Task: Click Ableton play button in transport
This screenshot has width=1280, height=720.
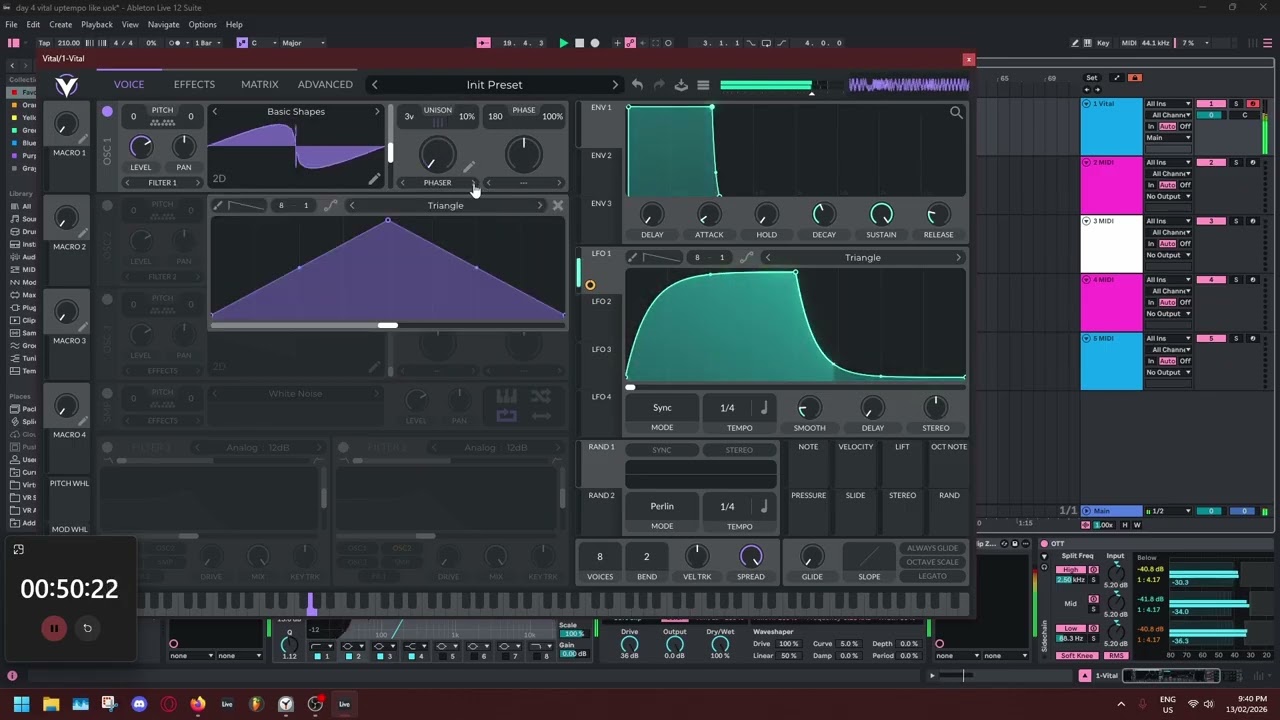Action: coord(563,43)
